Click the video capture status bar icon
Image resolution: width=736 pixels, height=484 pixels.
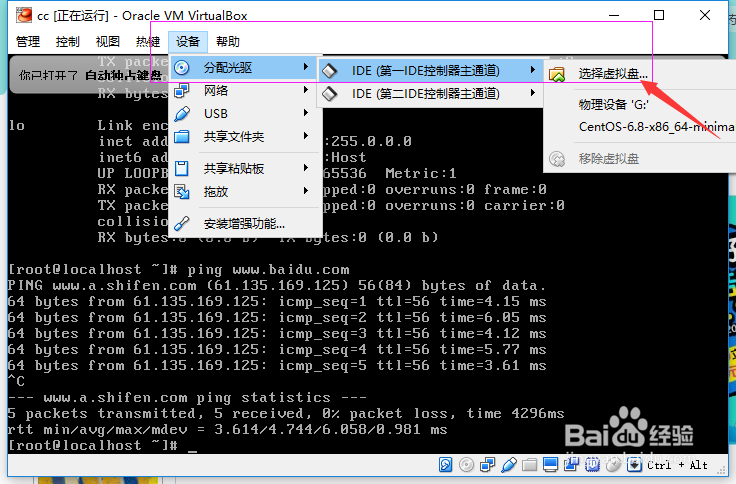point(571,465)
